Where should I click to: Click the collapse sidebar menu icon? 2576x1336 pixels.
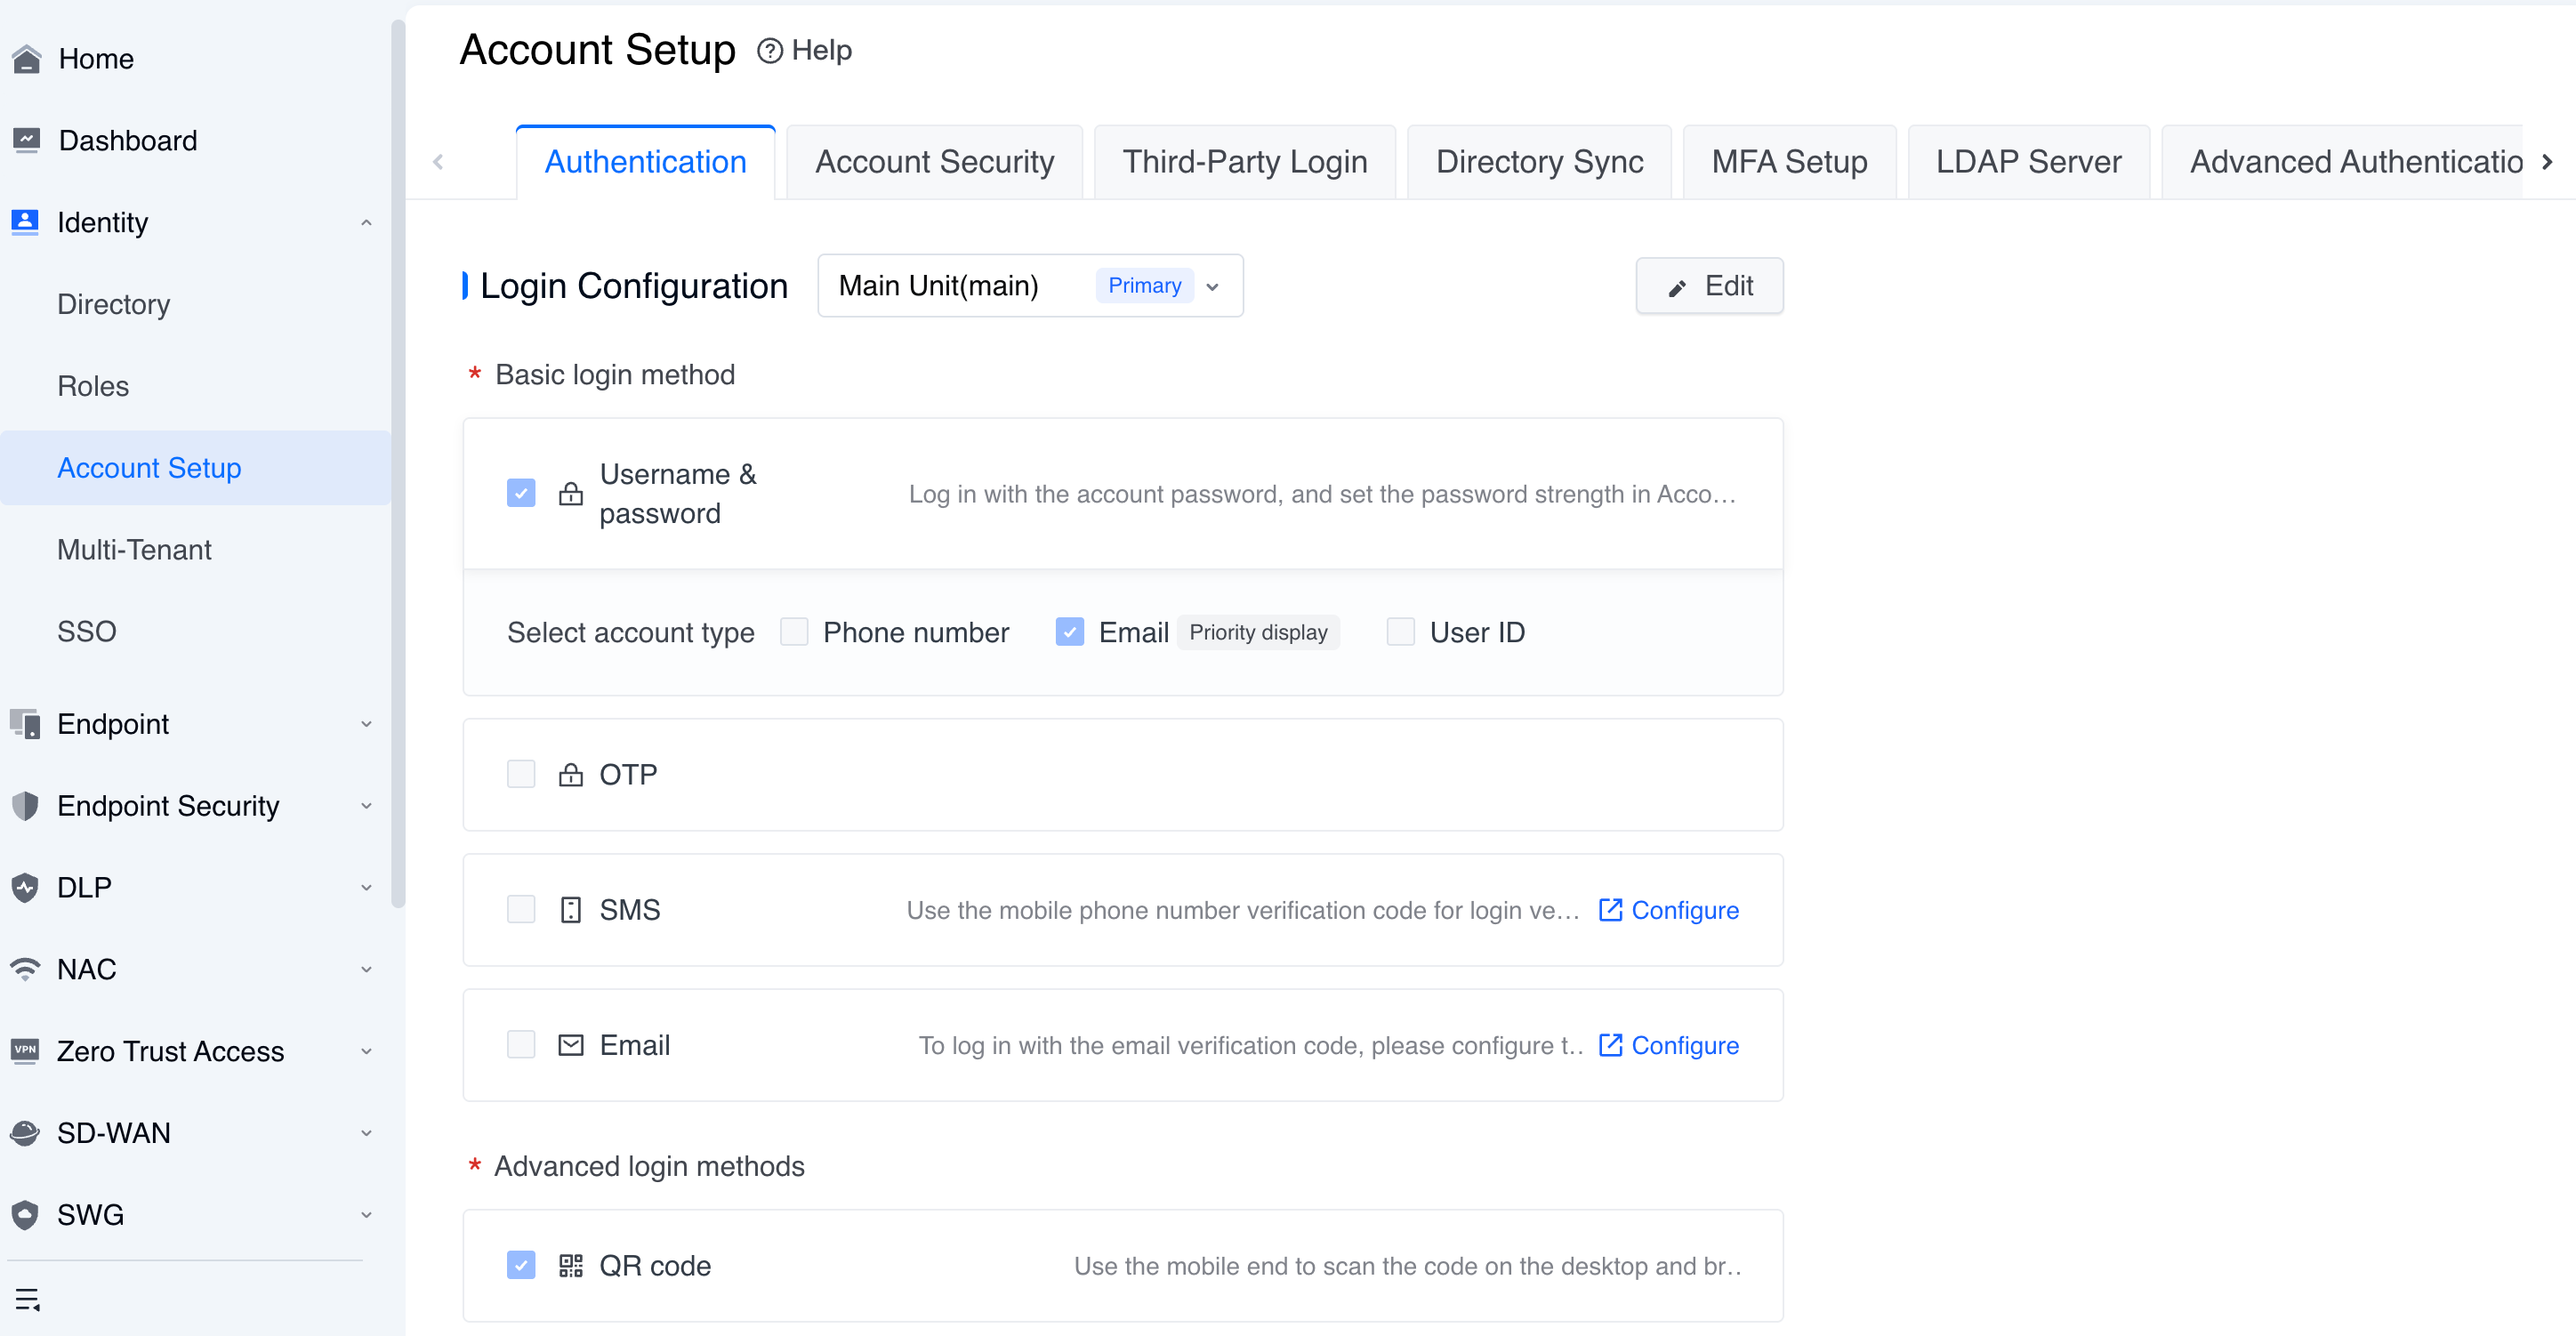27,1299
